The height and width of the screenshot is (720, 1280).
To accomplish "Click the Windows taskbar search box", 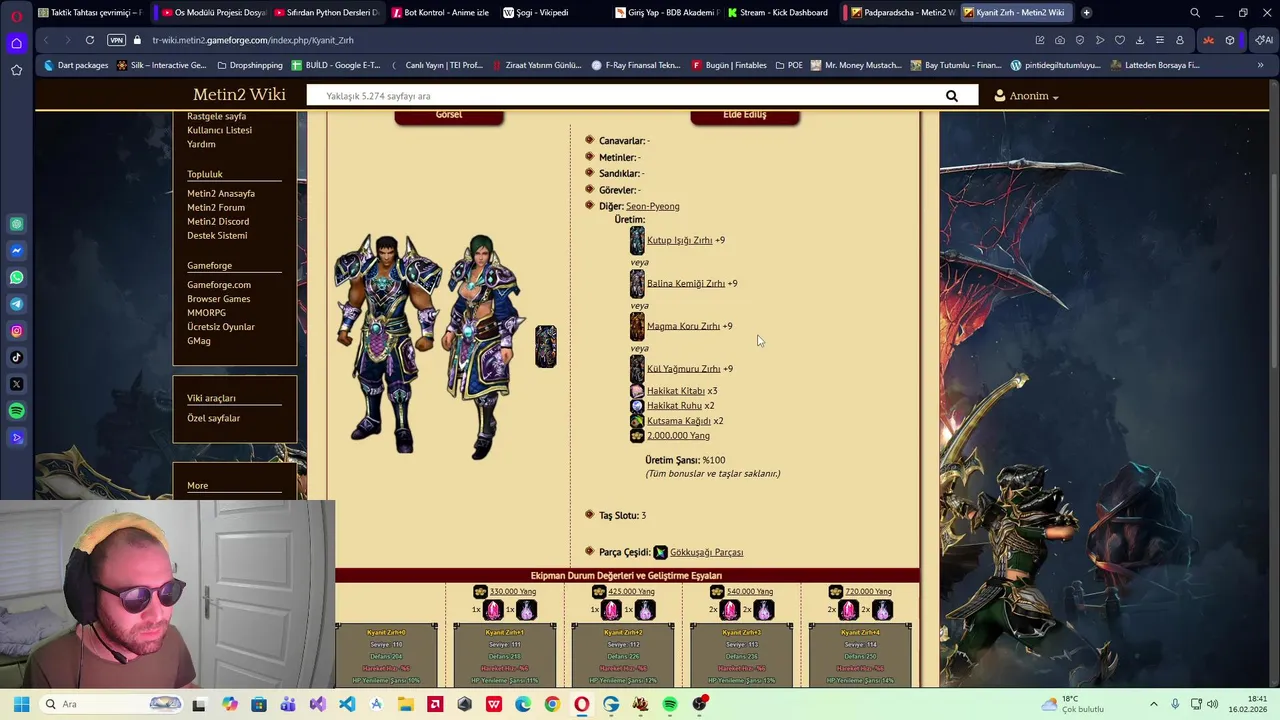I will (x=112, y=704).
